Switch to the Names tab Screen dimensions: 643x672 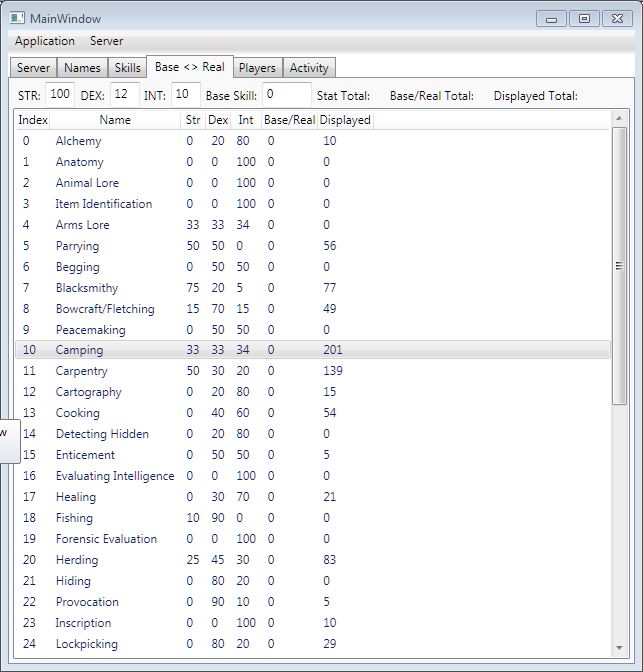tap(82, 68)
